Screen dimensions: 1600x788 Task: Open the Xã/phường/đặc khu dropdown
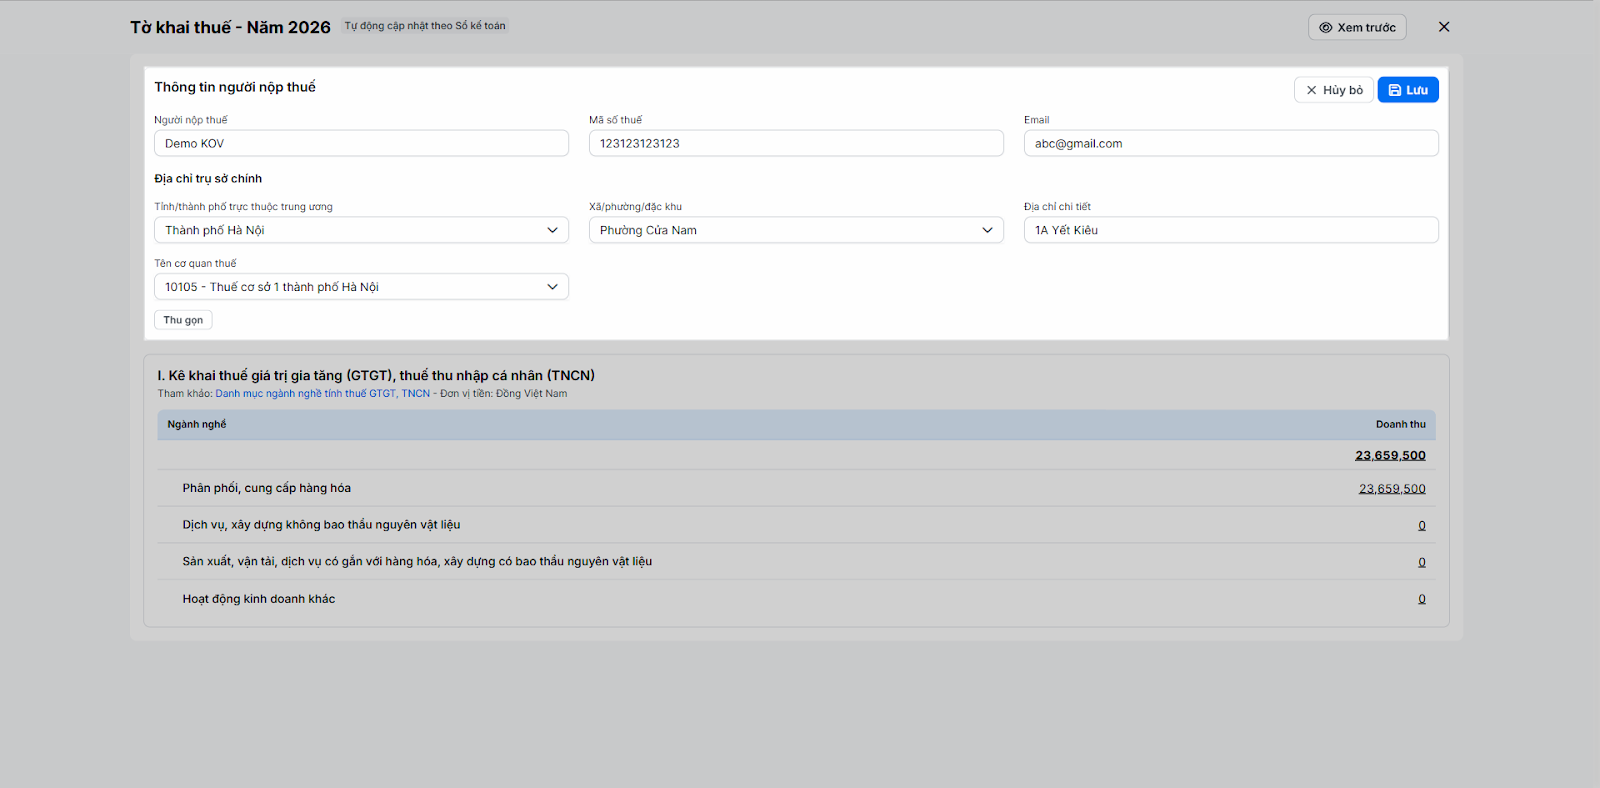pyautogui.click(x=796, y=230)
